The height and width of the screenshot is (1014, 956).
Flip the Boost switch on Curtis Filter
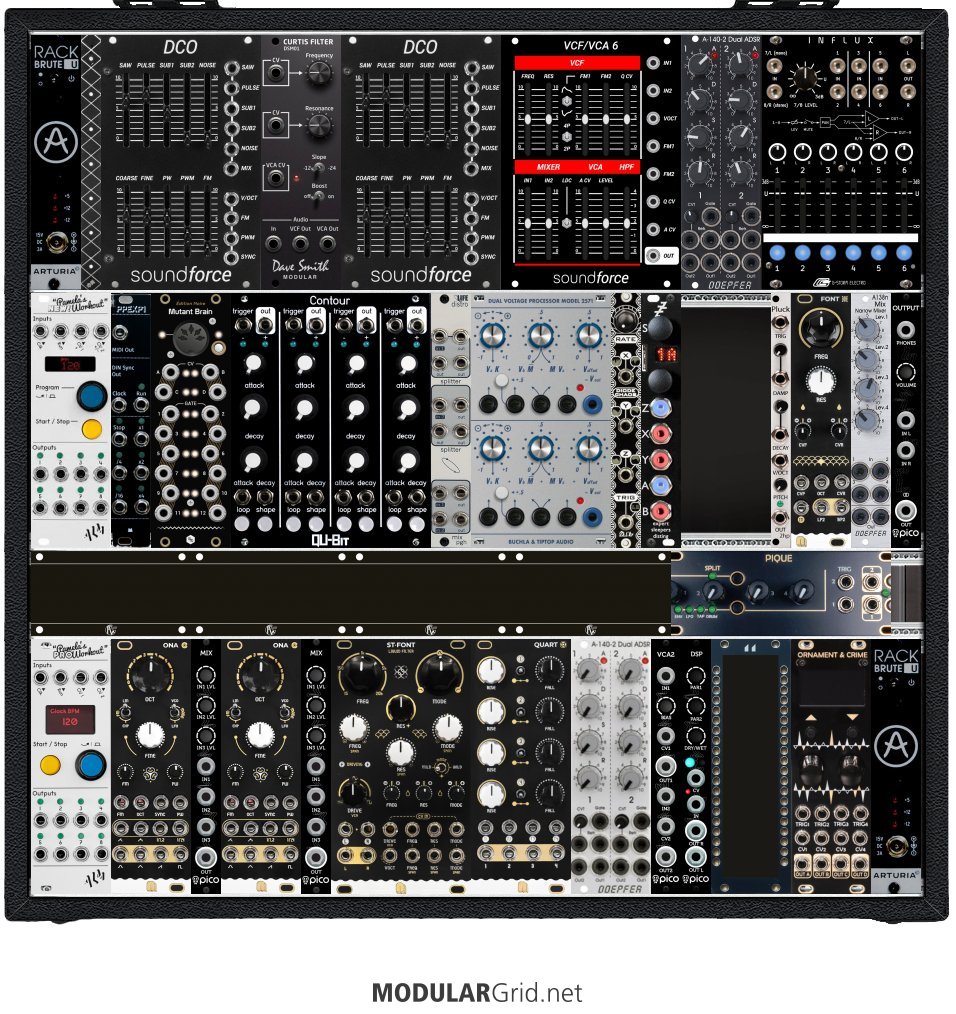(x=319, y=197)
